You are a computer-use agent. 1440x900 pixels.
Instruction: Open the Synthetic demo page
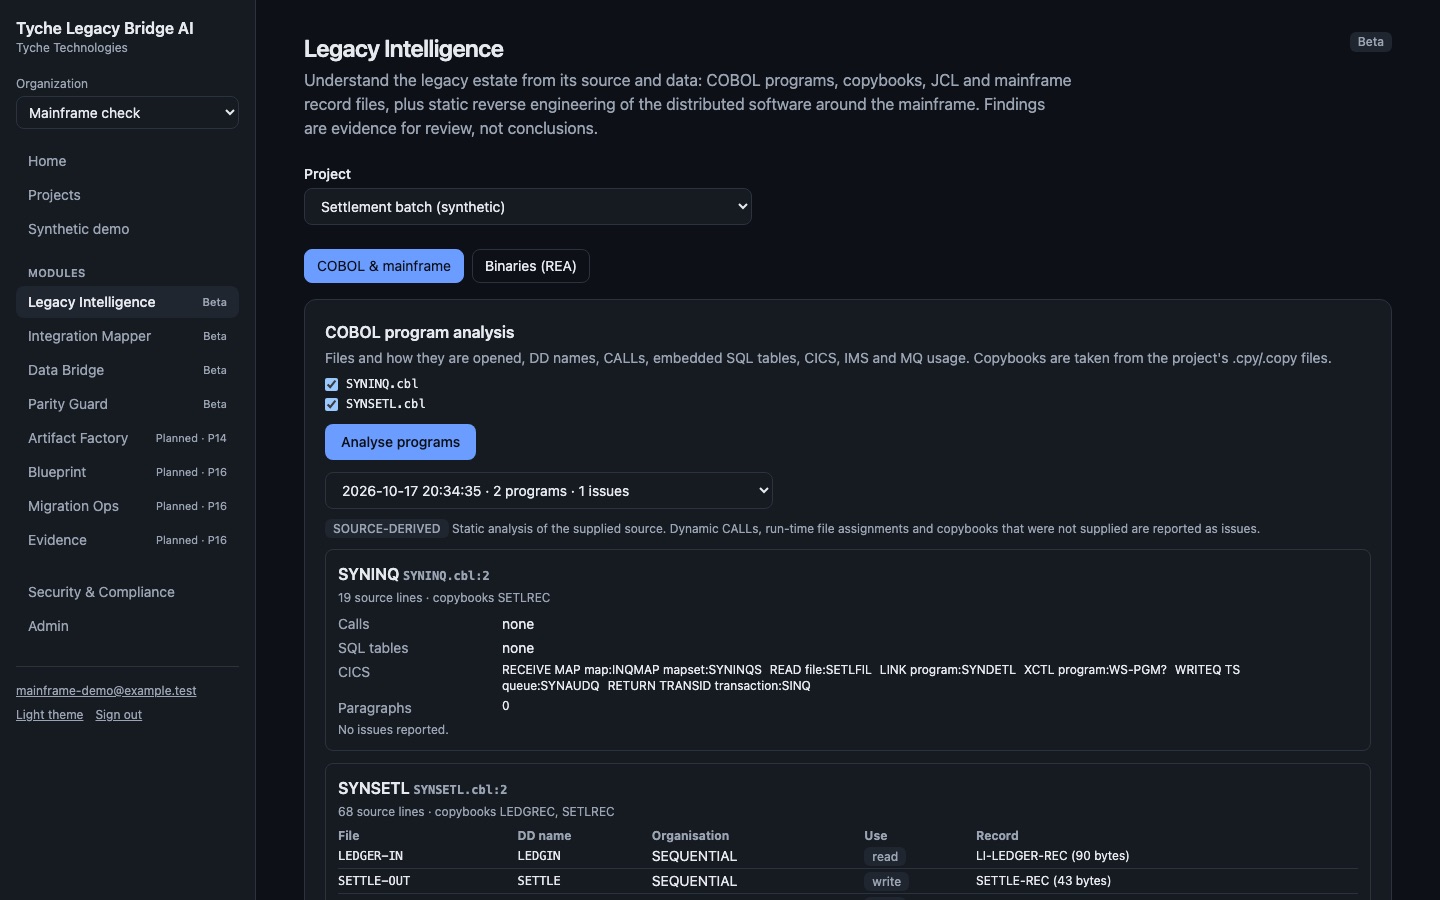click(x=127, y=229)
